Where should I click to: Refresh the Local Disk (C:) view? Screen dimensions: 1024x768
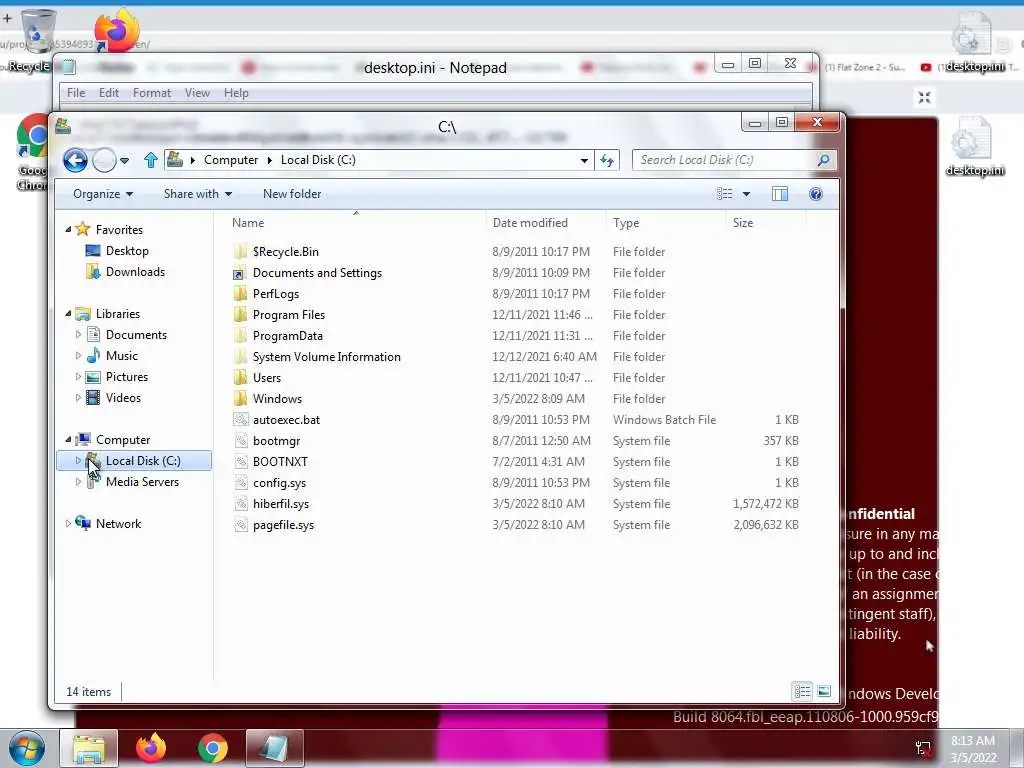click(x=607, y=160)
